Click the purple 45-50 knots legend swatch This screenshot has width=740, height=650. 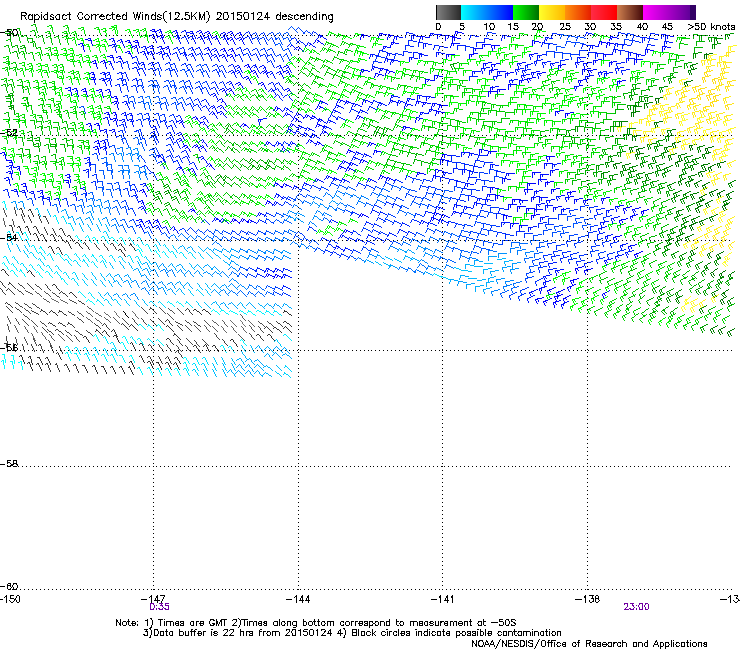coord(682,12)
